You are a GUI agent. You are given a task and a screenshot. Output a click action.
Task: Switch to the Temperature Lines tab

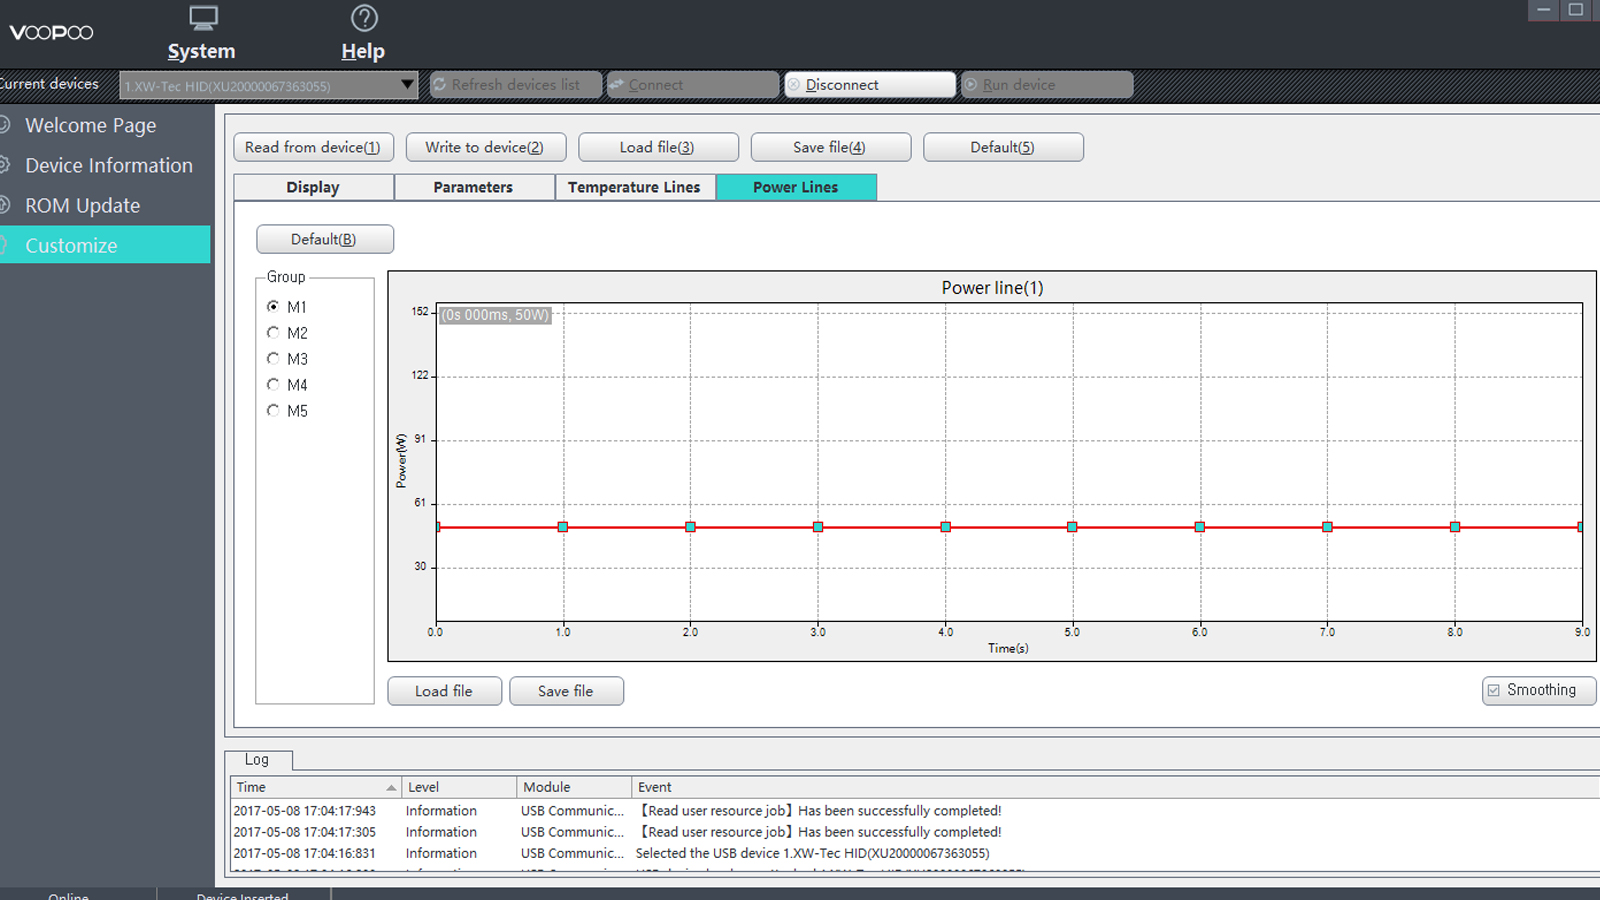pyautogui.click(x=635, y=187)
